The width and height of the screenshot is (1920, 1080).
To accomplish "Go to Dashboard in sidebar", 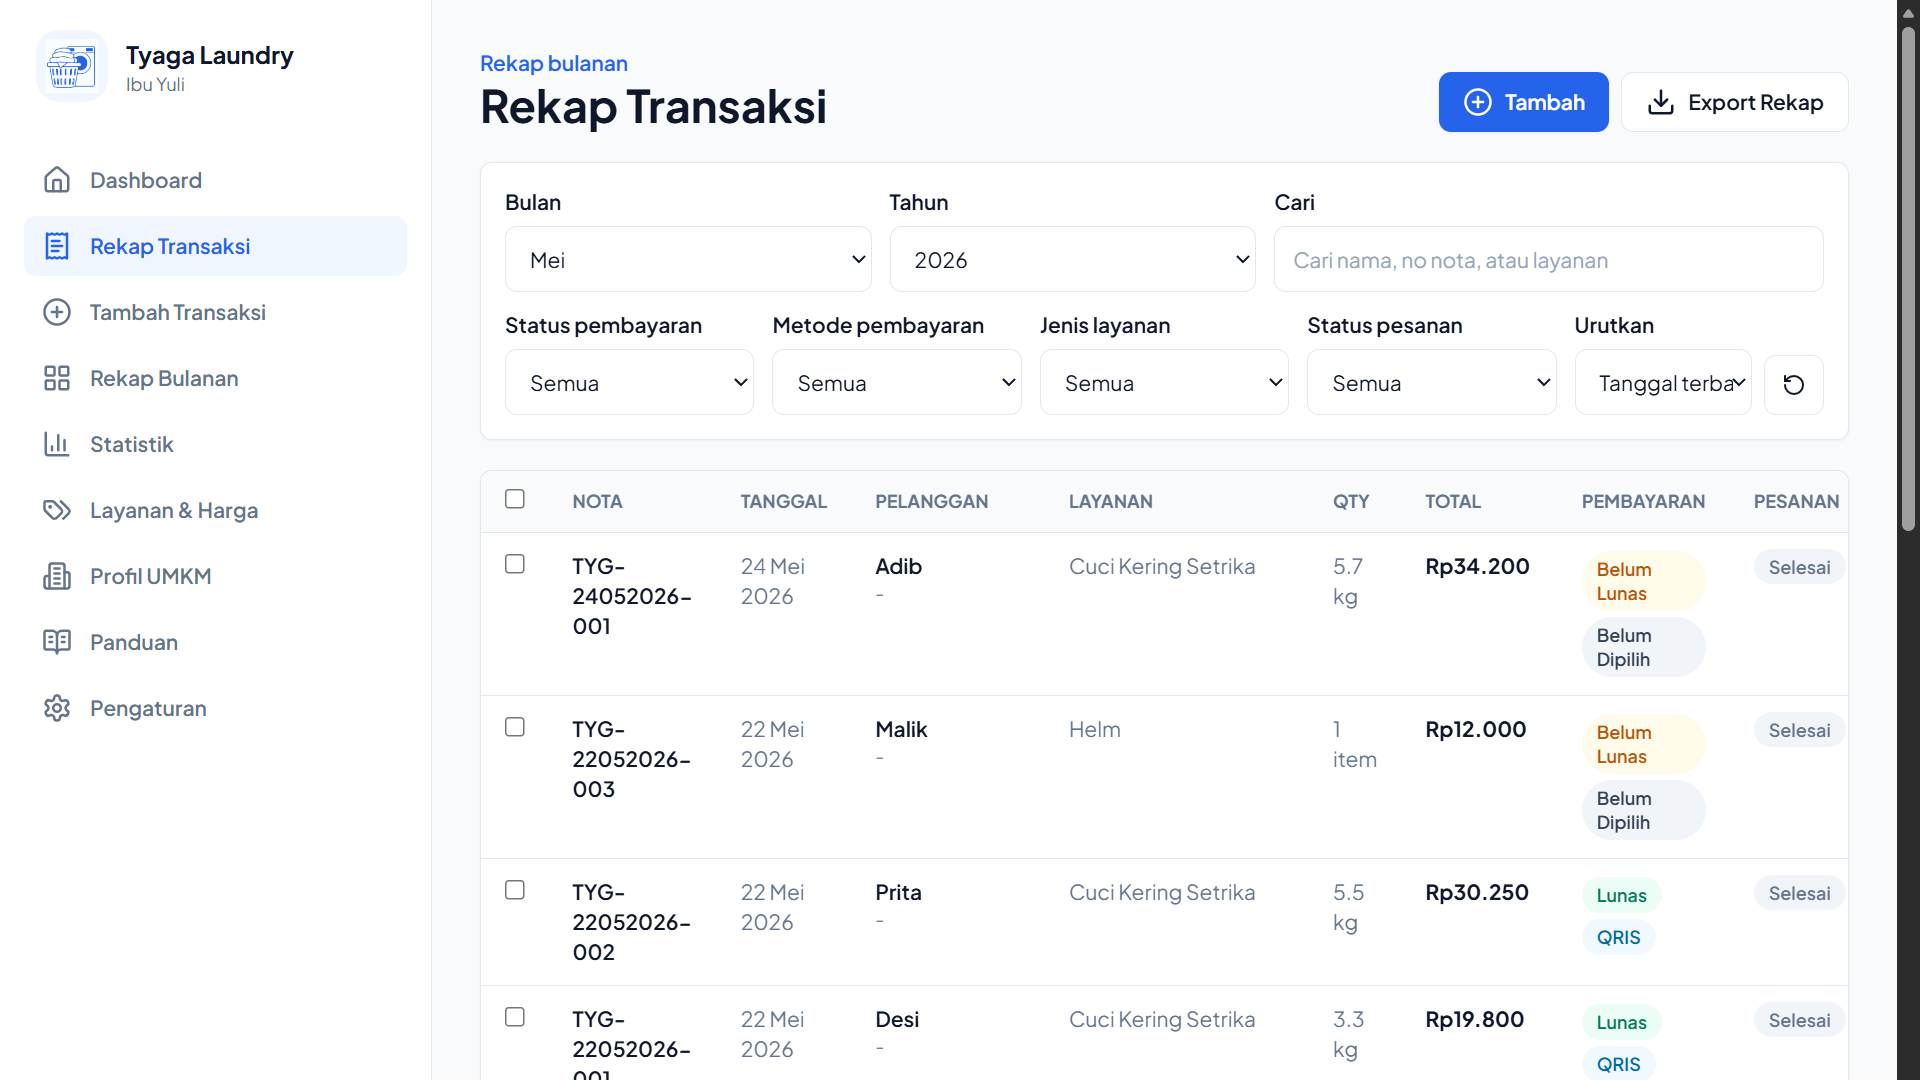I will 215,180.
